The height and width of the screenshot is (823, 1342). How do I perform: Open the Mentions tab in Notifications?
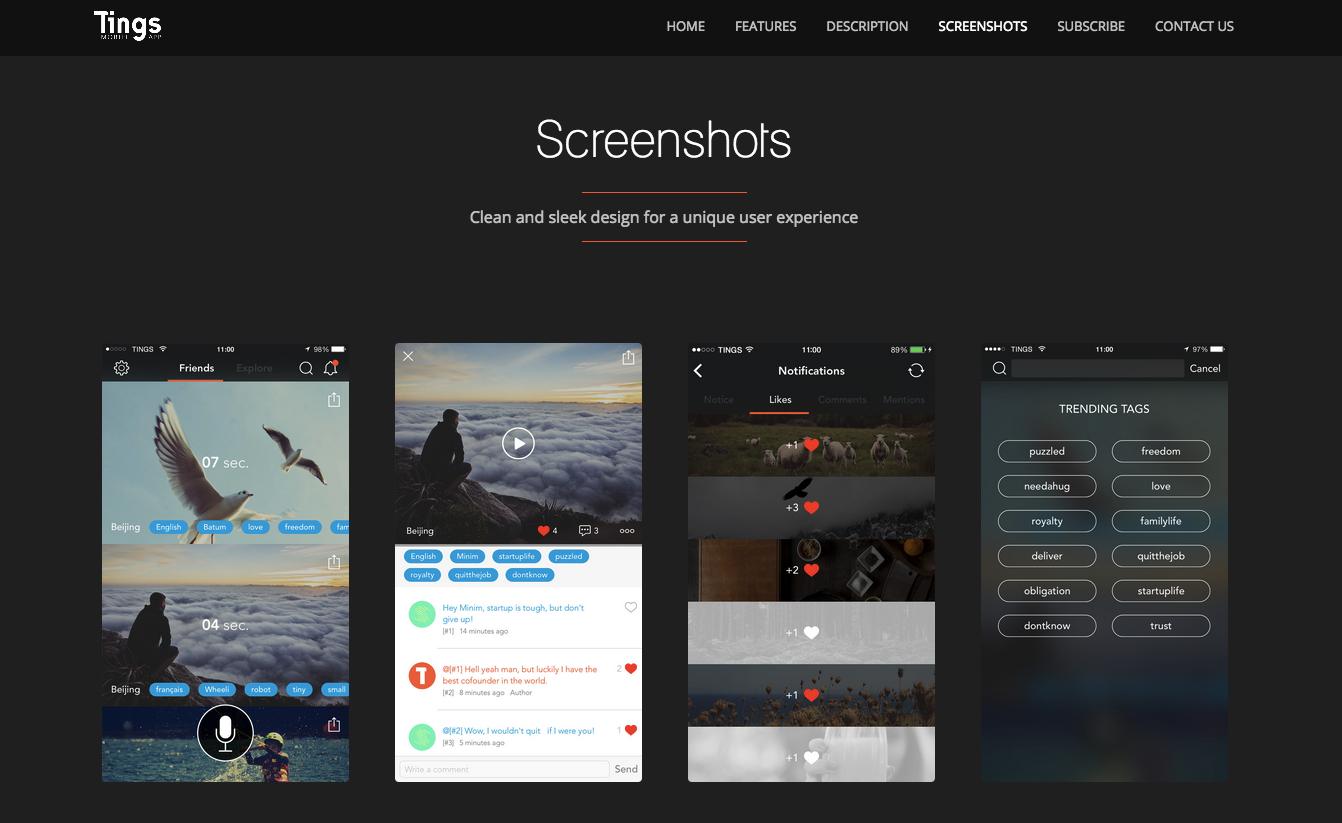click(x=904, y=400)
